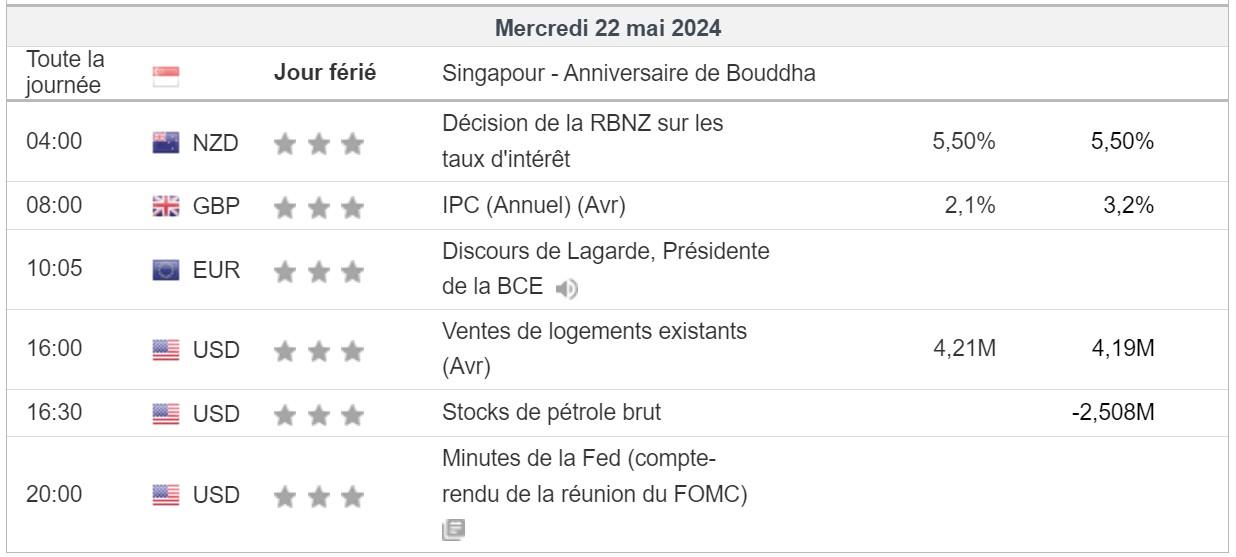Click the speaker icon beside Lagarde speech
This screenshot has width=1236, height=557.
[x=567, y=289]
